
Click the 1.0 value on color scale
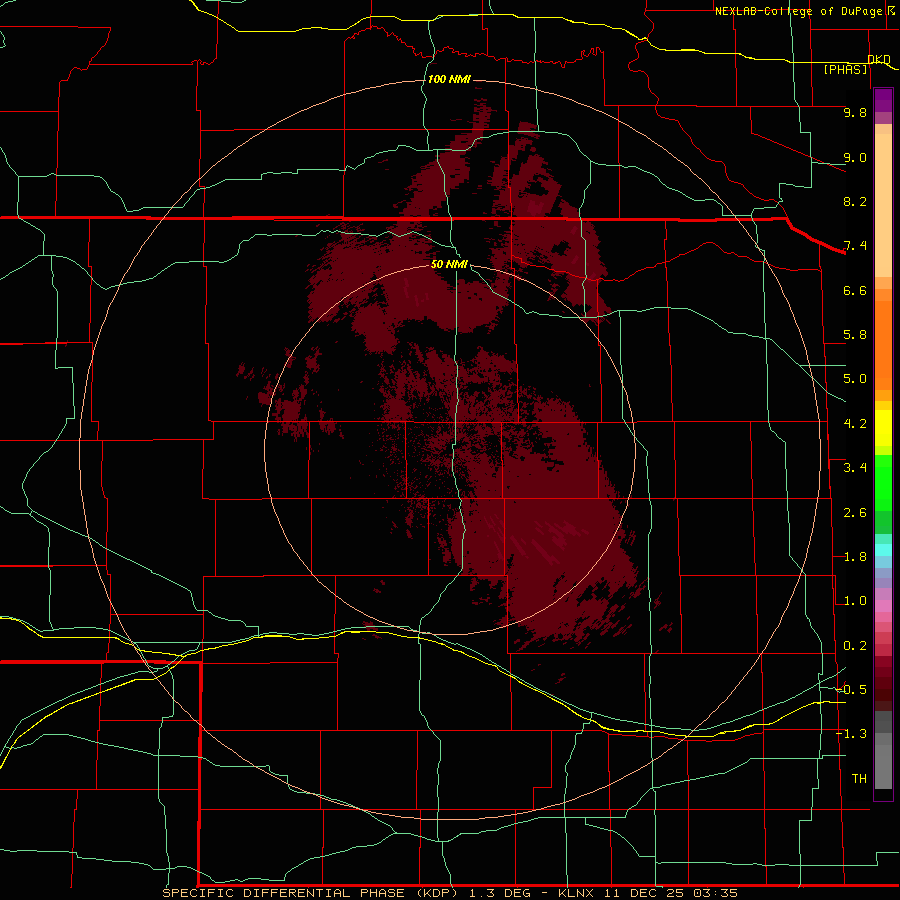(855, 601)
